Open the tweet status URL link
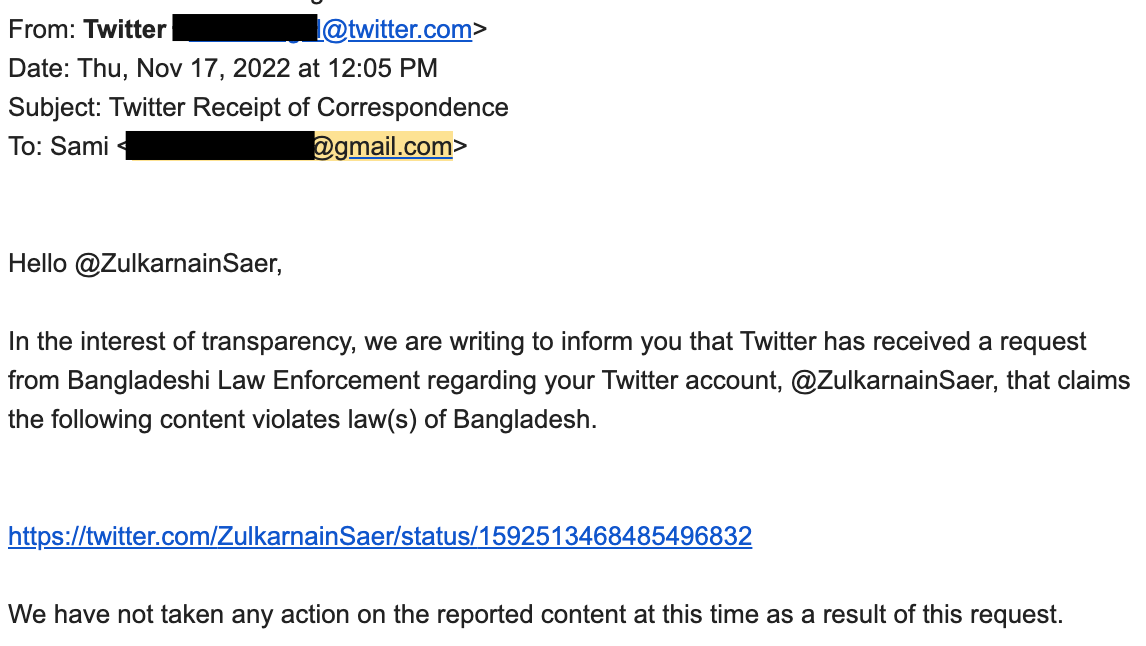Image resolution: width=1146 pixels, height=646 pixels. click(380, 536)
